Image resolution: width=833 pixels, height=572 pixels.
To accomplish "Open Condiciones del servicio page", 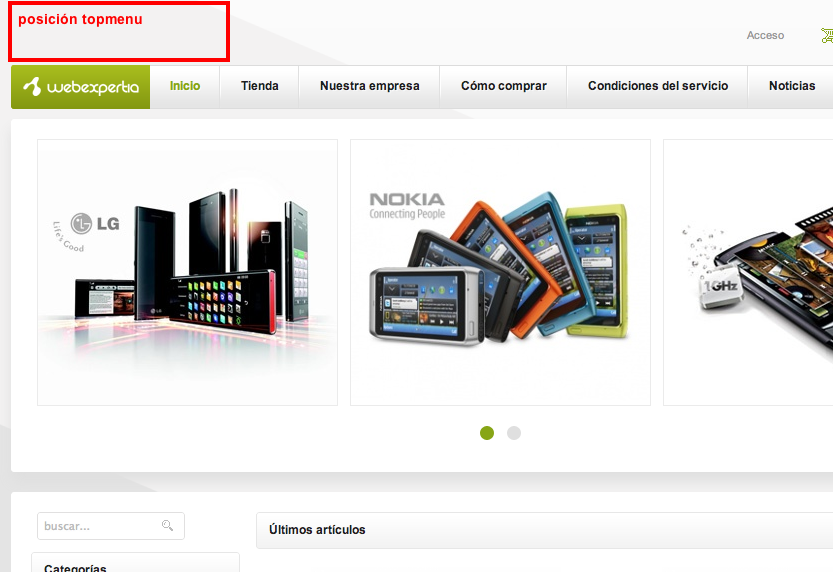I will tap(658, 86).
